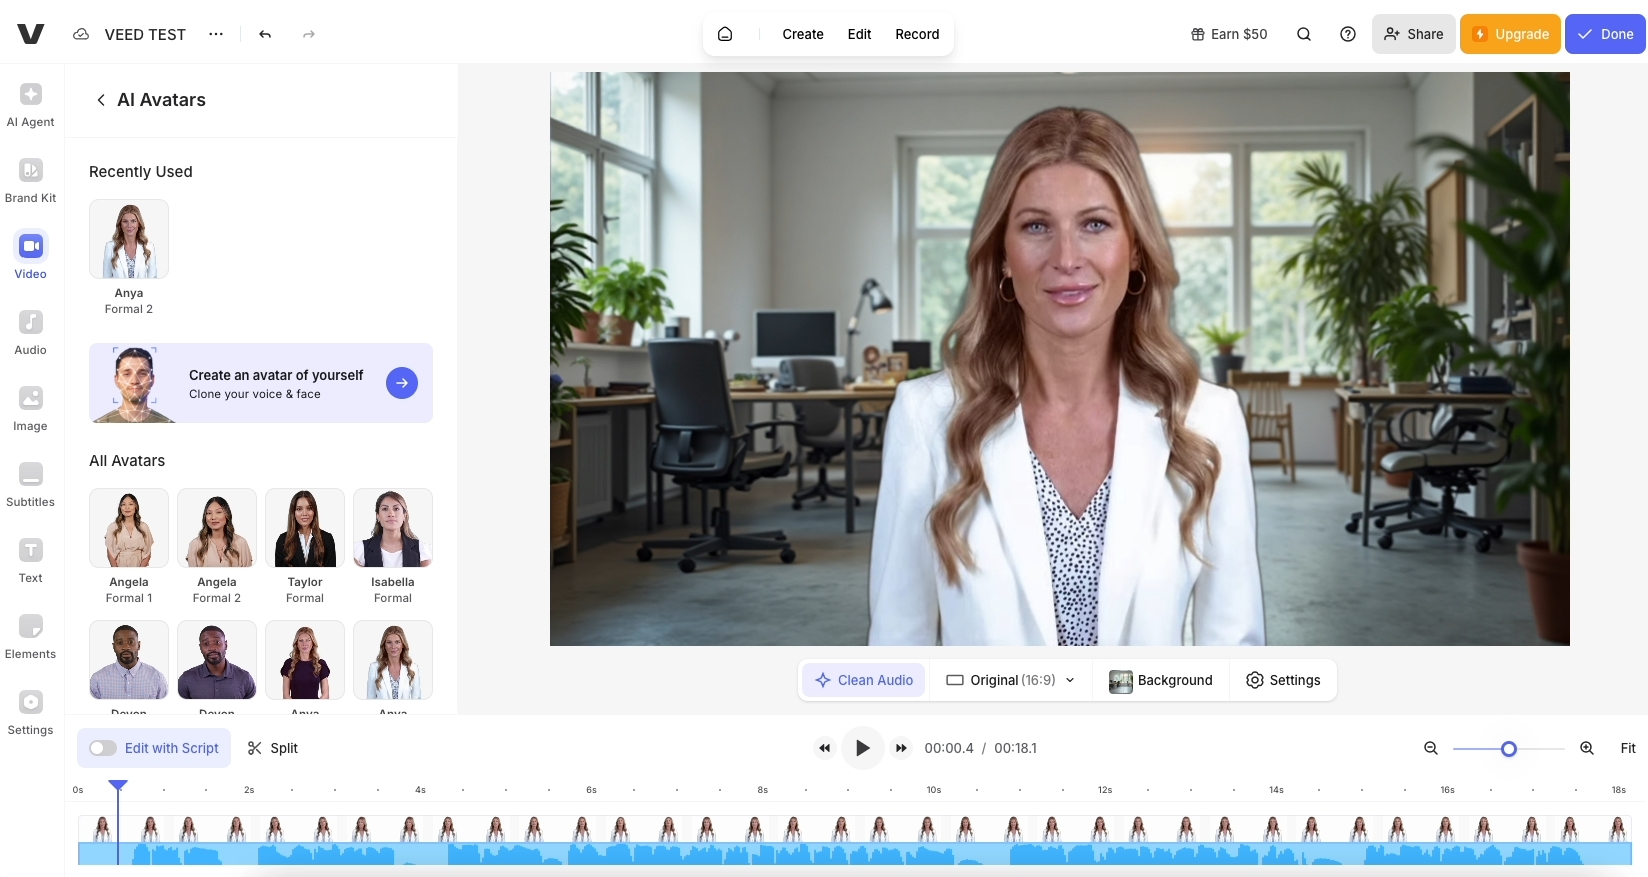Toggle the Edit with Script switch
The image size is (1648, 877).
click(103, 748)
